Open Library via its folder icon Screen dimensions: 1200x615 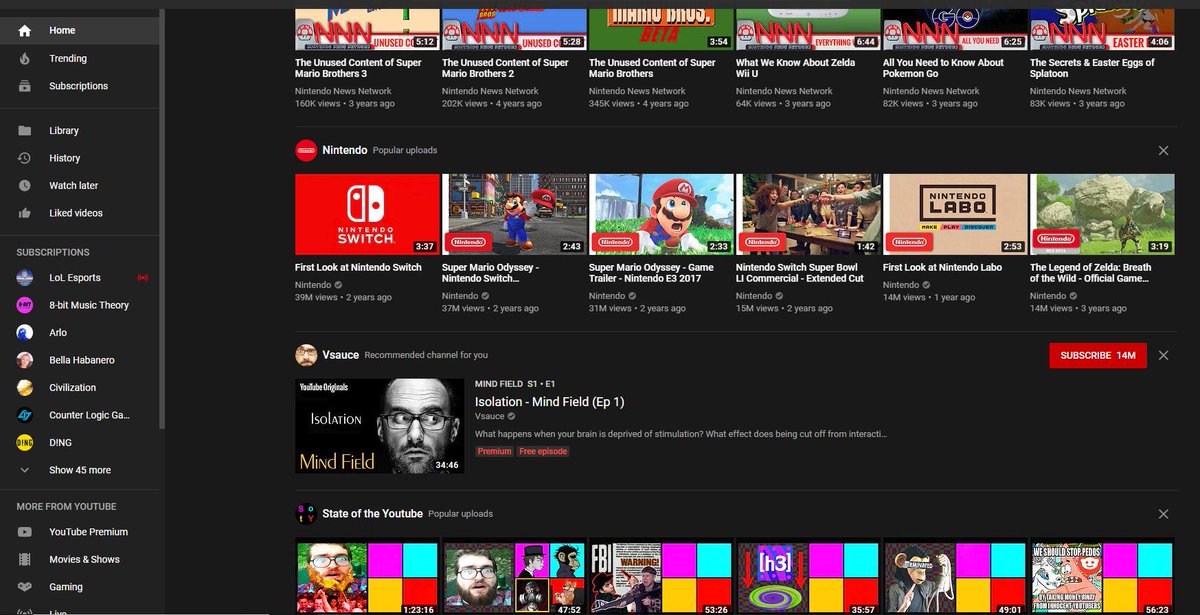pyautogui.click(x=25, y=131)
